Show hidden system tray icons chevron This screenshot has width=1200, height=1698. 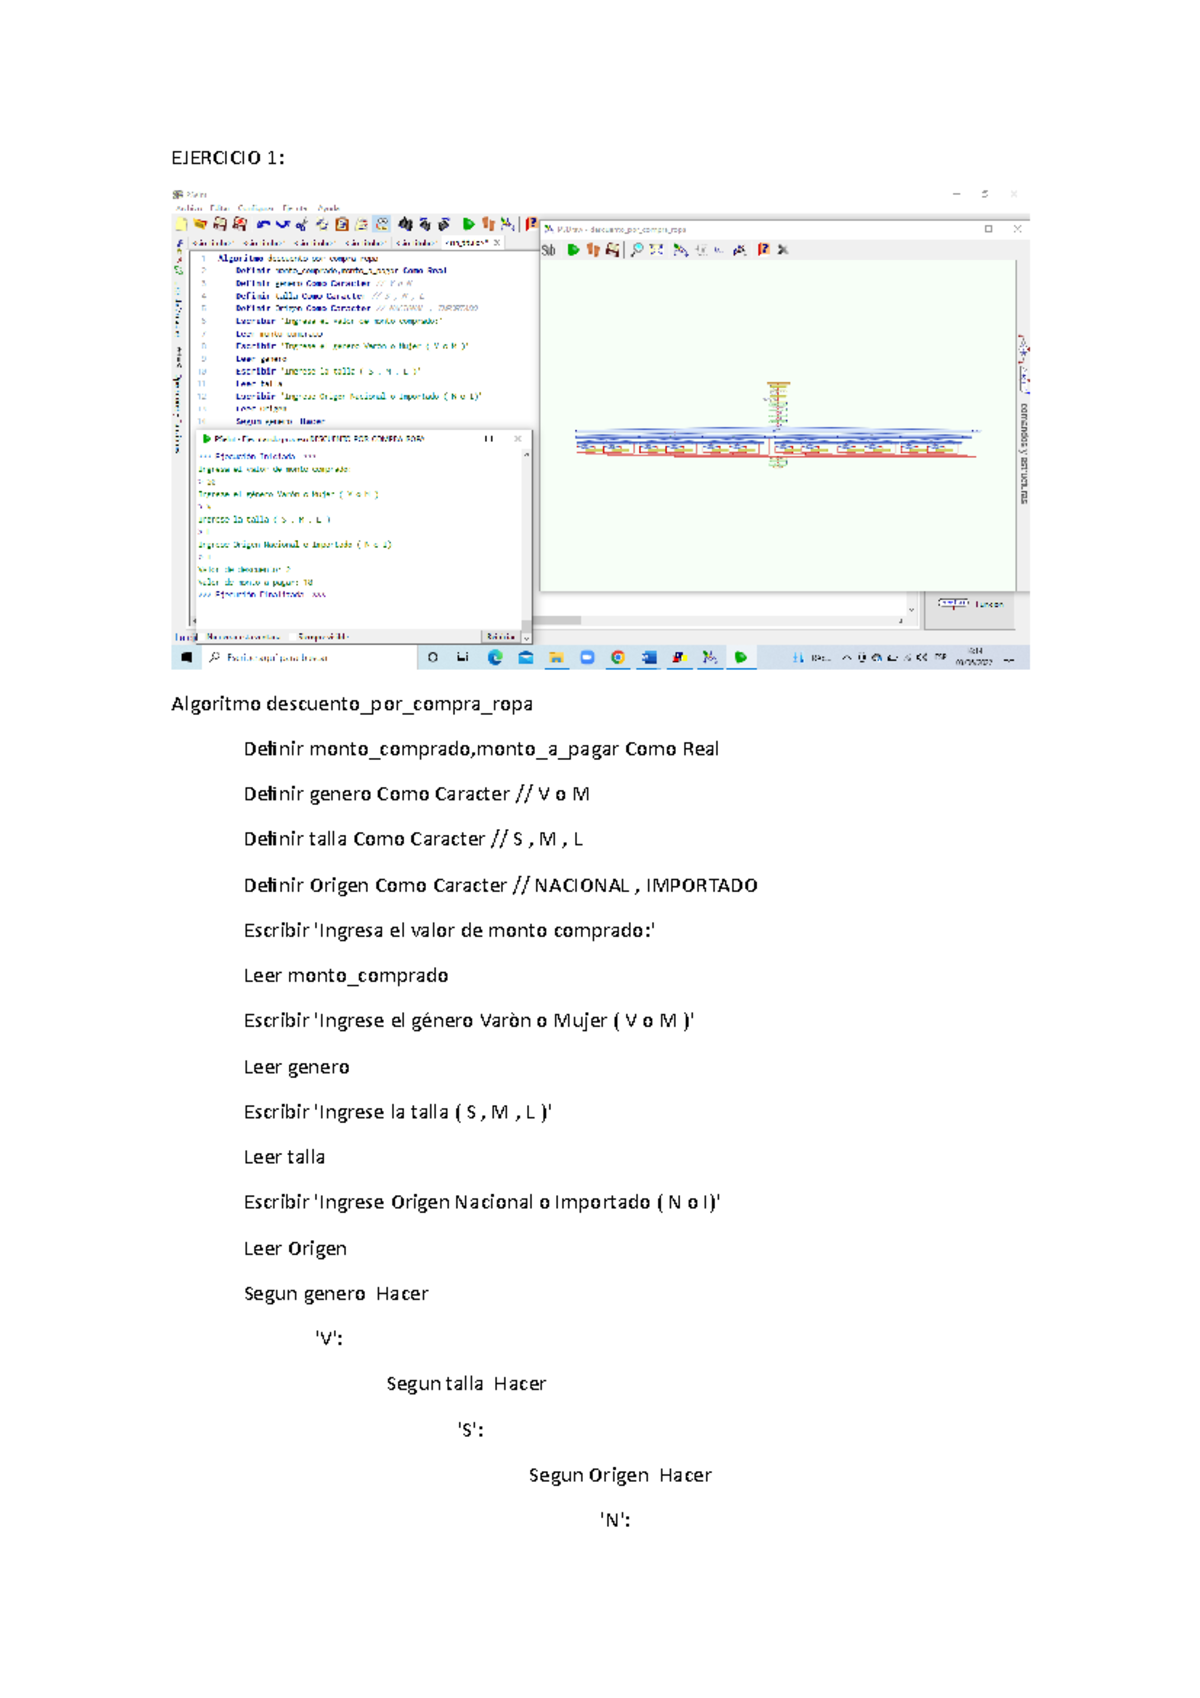(x=847, y=657)
